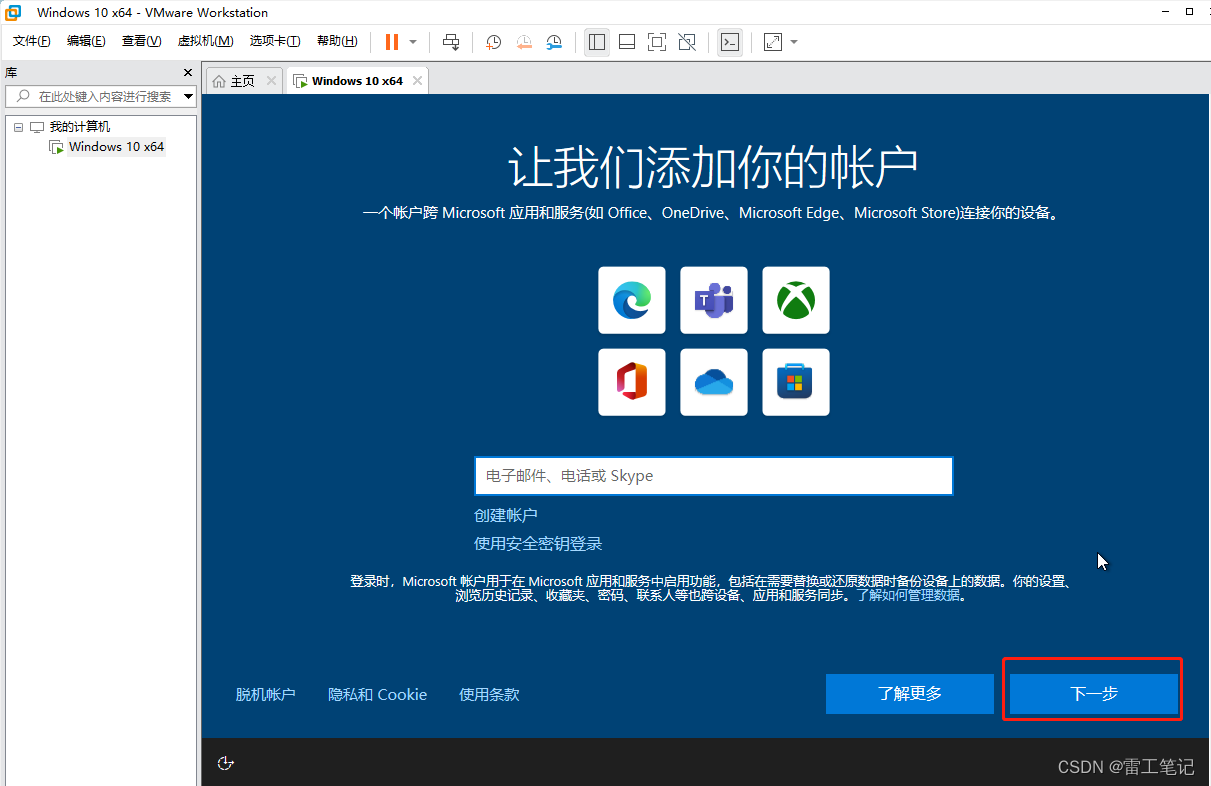
Task: Open the stretch mode dropdown arrow
Action: [x=794, y=42]
